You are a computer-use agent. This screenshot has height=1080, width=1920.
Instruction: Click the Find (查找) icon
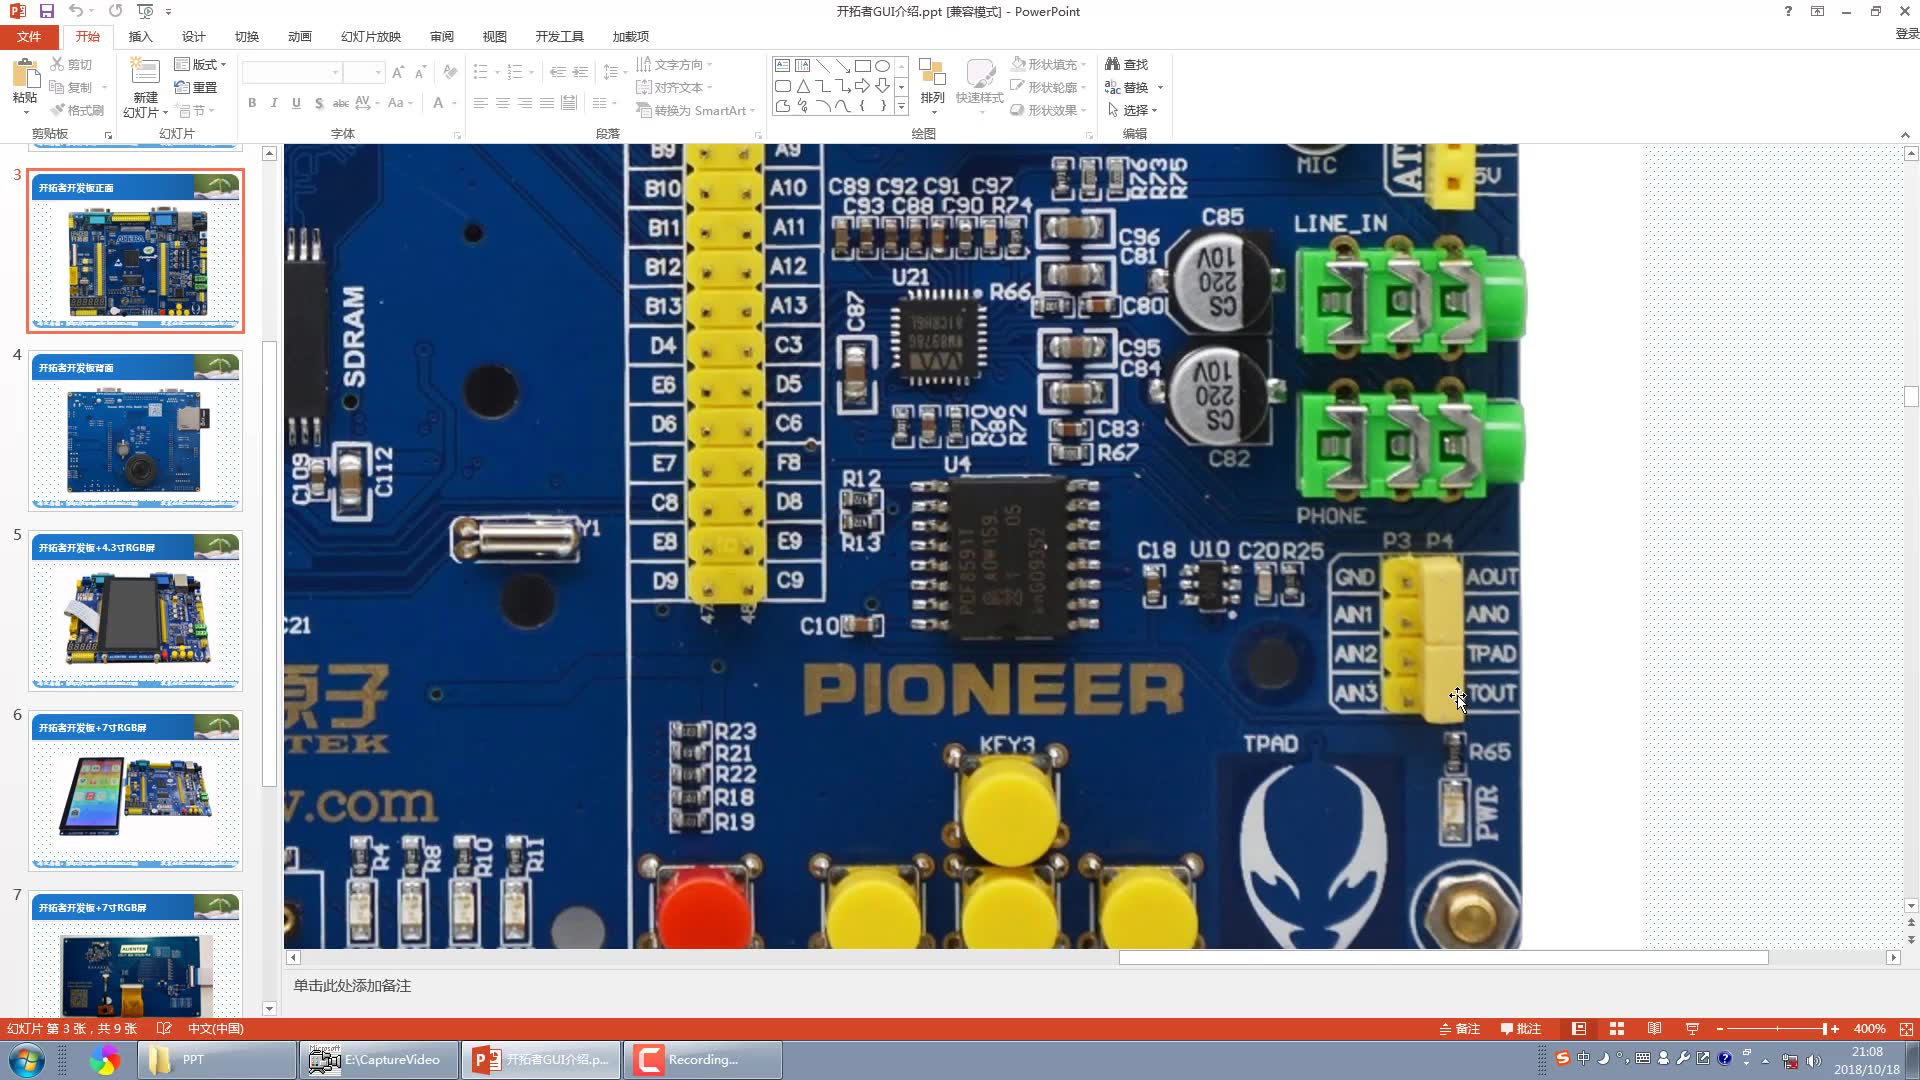pos(1113,64)
